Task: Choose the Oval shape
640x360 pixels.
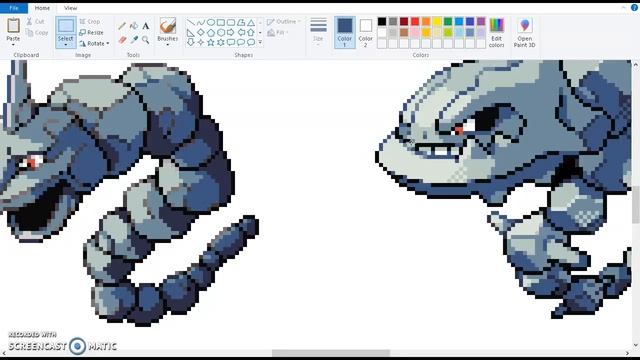Action: click(211, 22)
